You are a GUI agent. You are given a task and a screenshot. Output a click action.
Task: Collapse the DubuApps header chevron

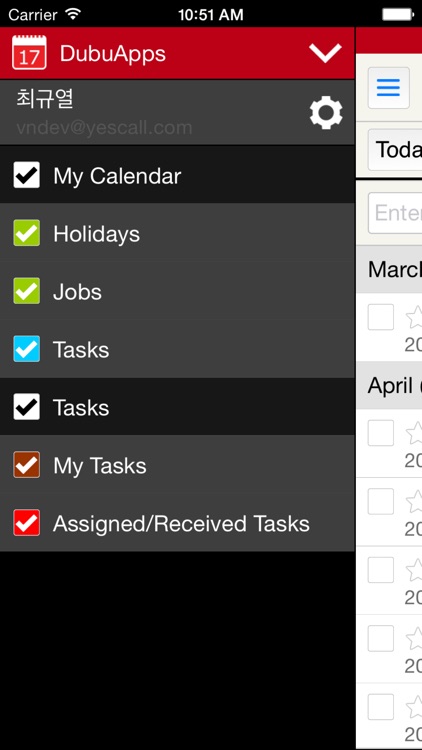[x=325, y=53]
